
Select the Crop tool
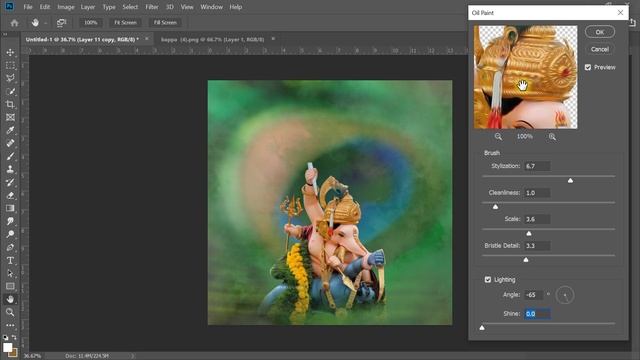point(10,104)
